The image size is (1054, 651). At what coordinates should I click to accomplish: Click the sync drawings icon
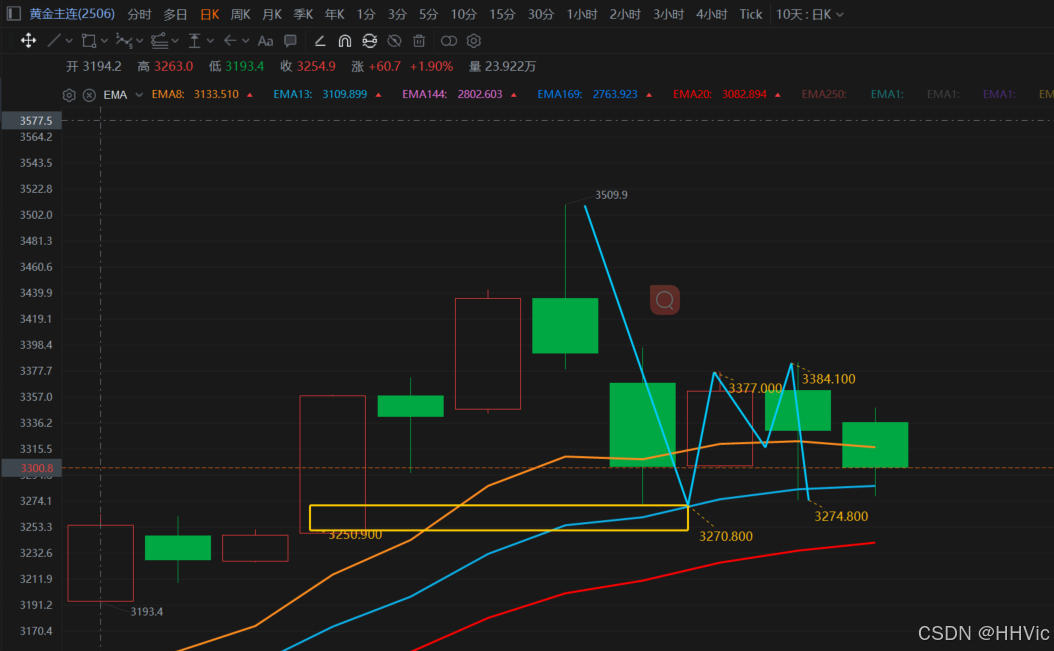click(370, 41)
